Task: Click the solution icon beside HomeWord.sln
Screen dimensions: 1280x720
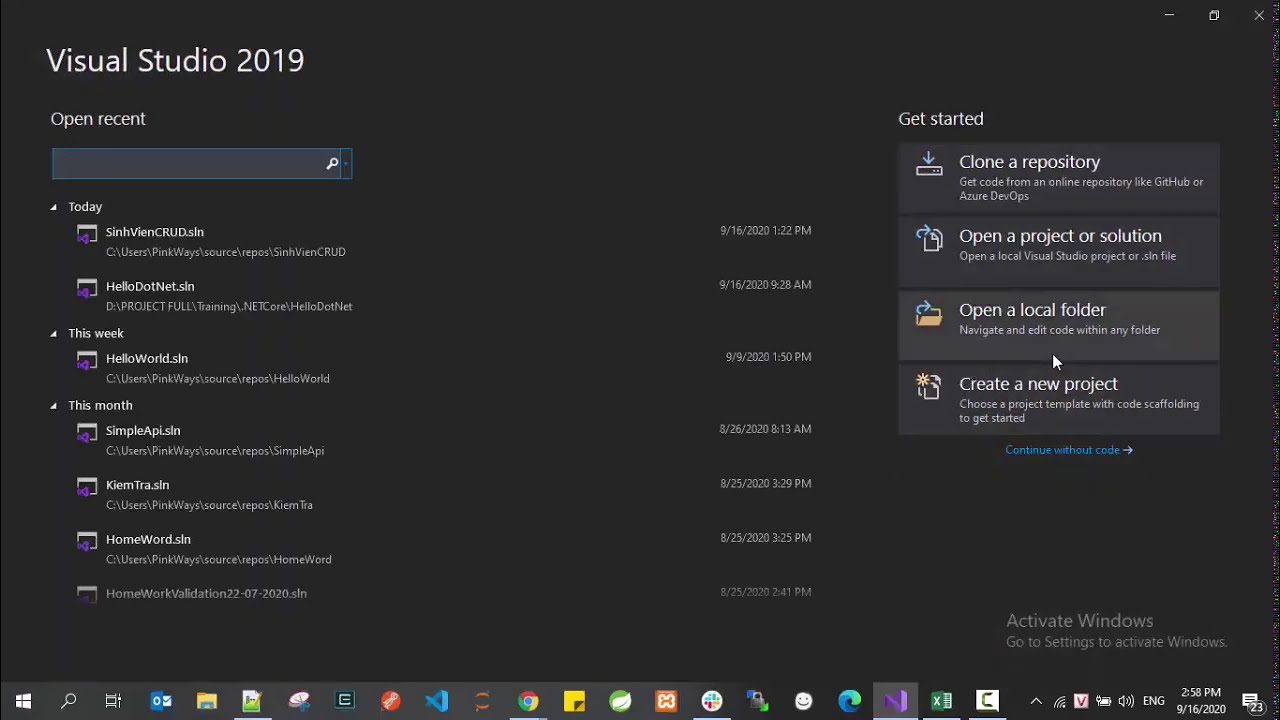Action: click(87, 541)
